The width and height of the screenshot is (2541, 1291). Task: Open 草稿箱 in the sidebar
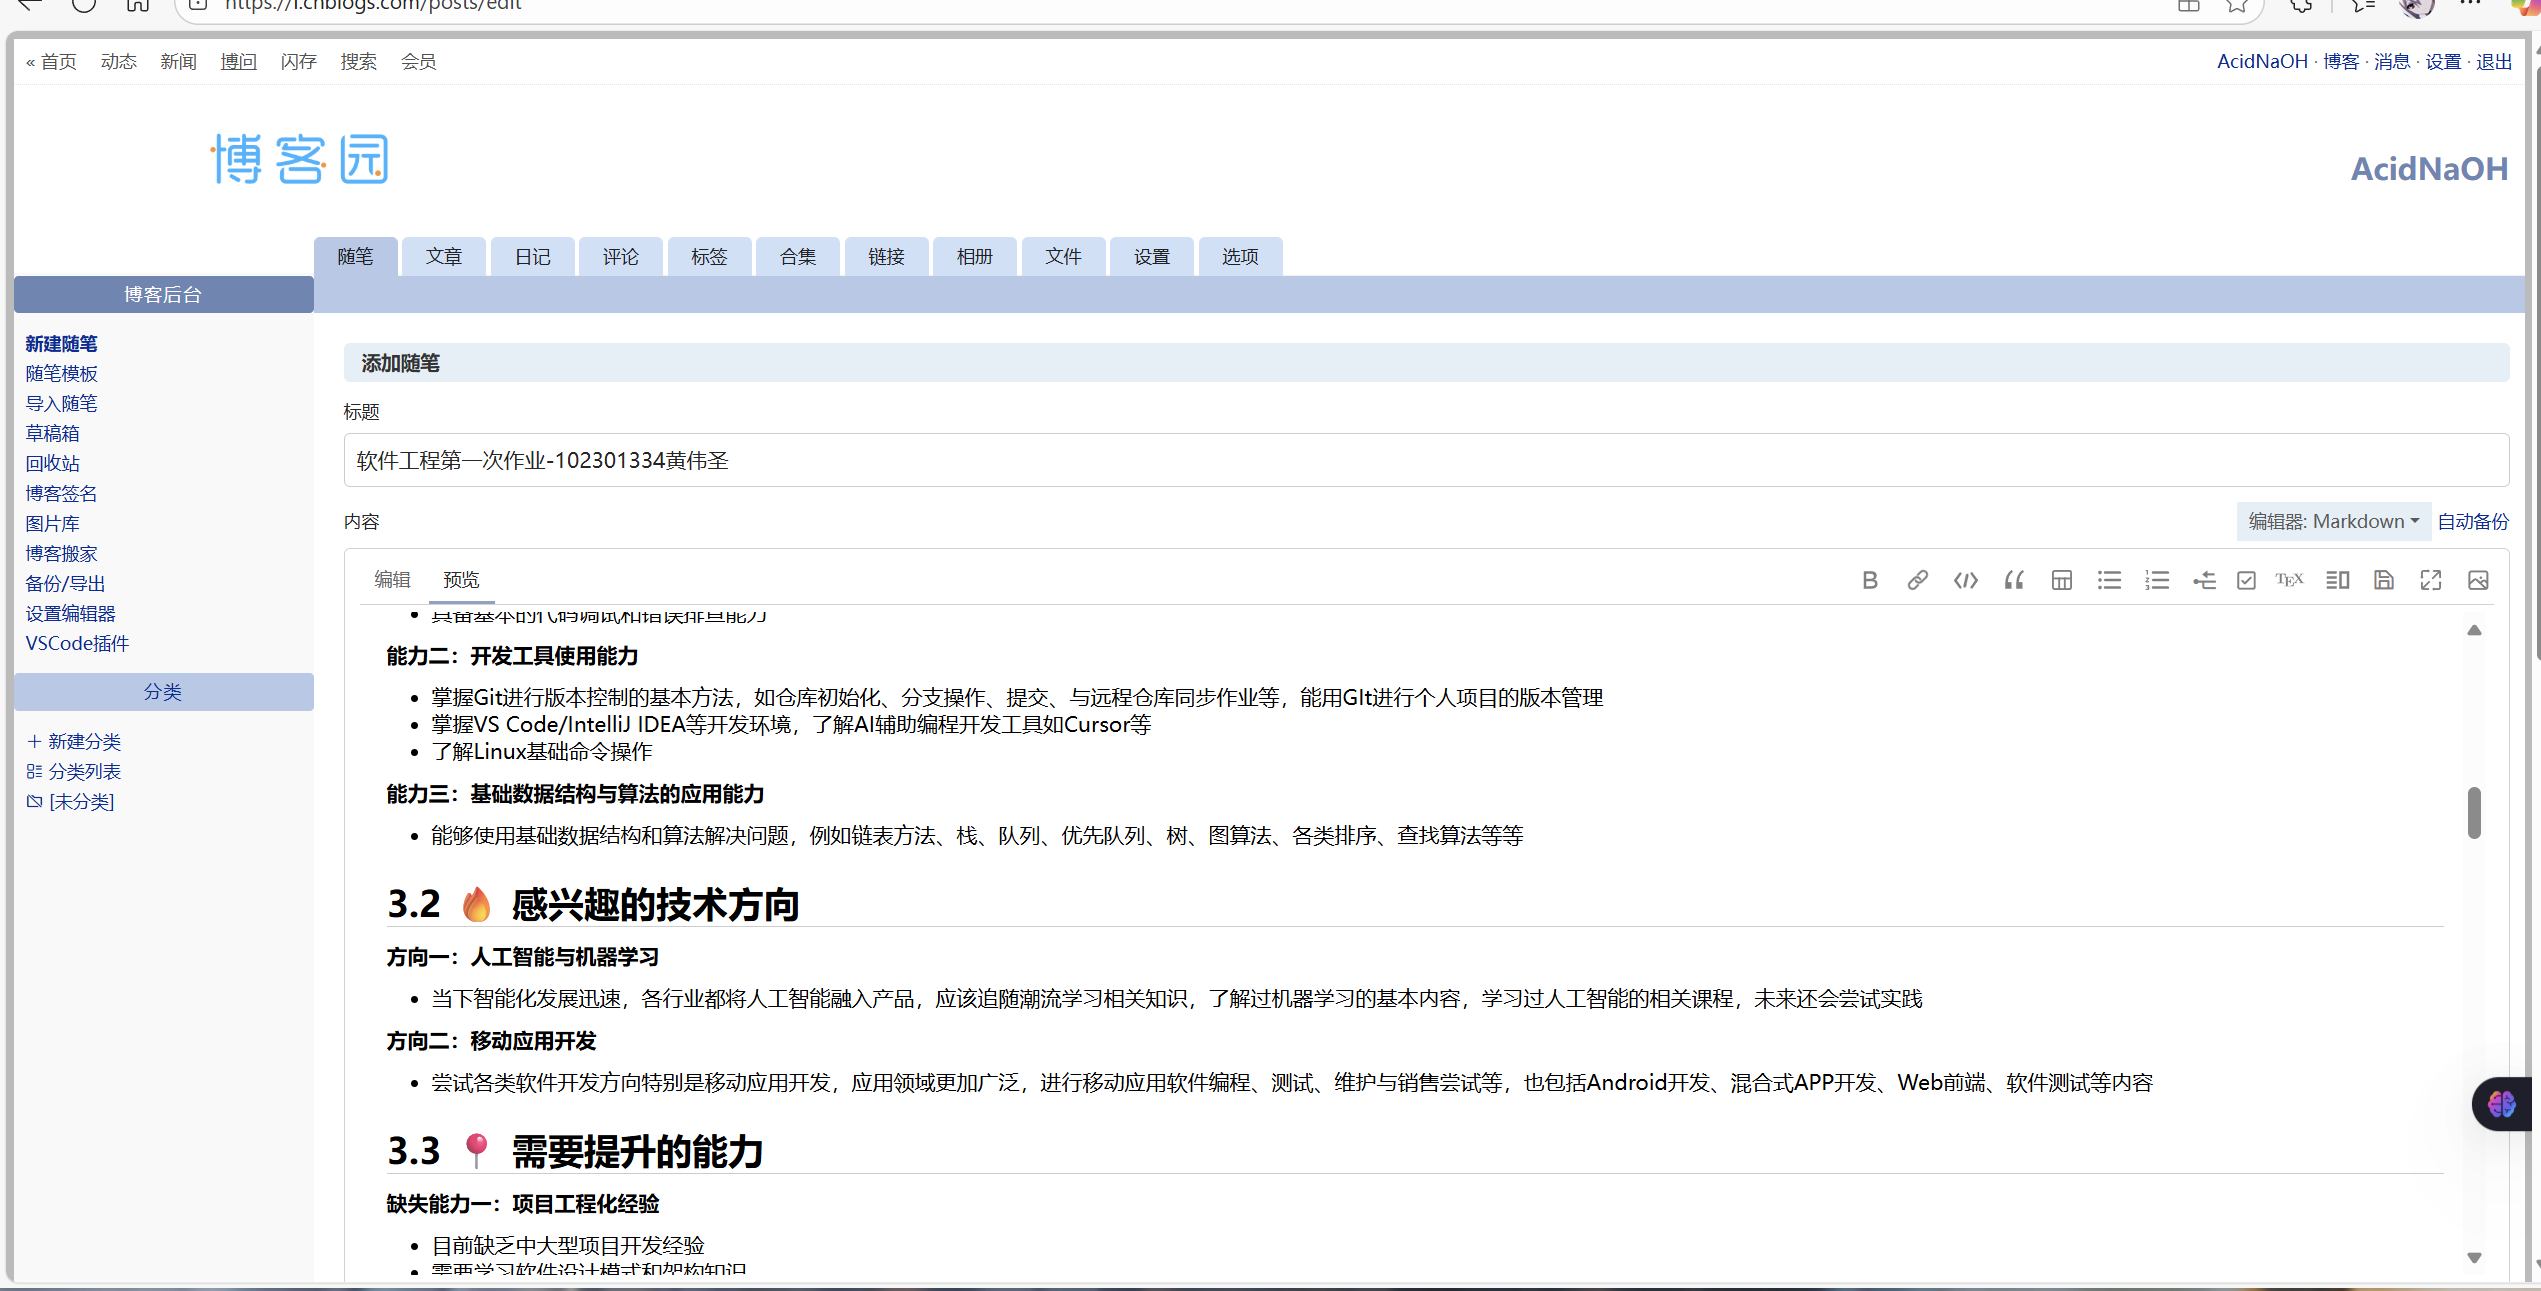click(52, 433)
